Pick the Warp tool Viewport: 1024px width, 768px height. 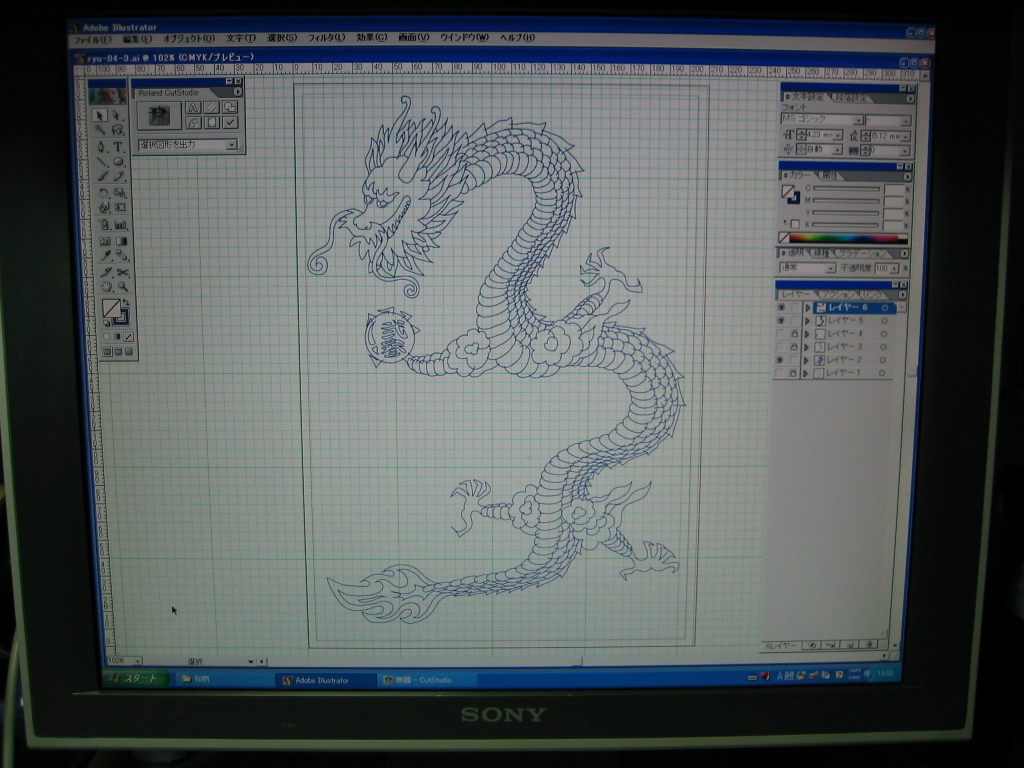coord(103,208)
